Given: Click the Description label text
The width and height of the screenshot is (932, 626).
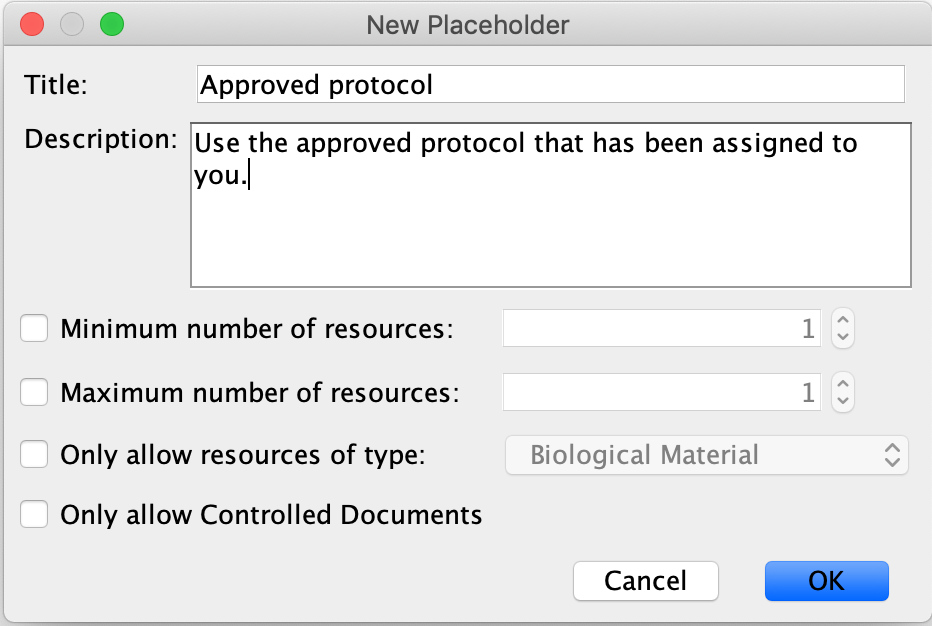Looking at the screenshot, I should coord(100,139).
